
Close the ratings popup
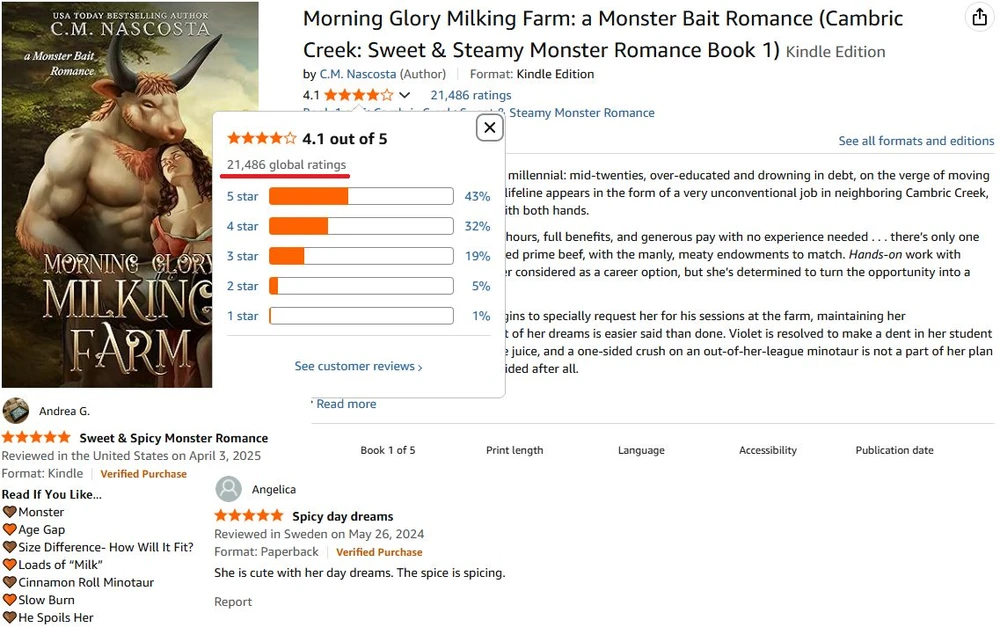coord(489,127)
